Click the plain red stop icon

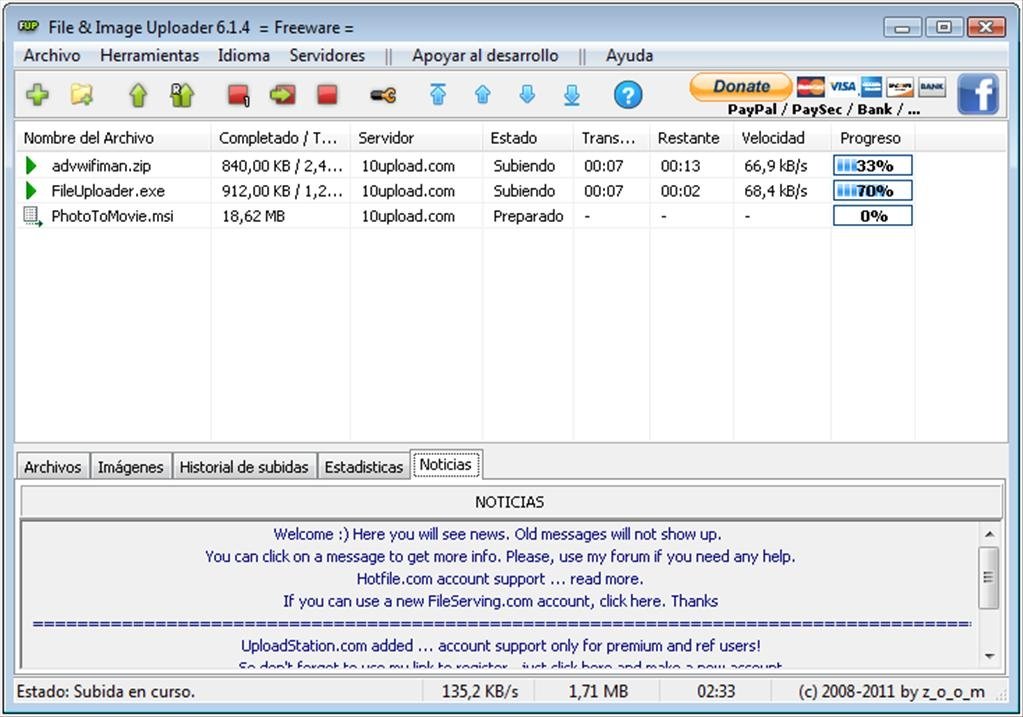pyautogui.click(x=328, y=95)
